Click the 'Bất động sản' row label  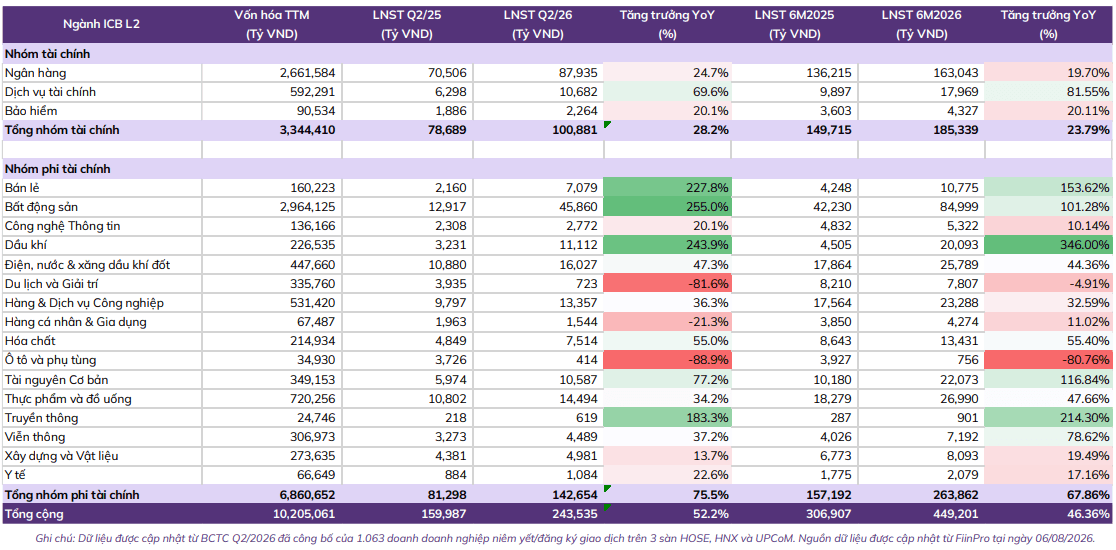coord(41,207)
